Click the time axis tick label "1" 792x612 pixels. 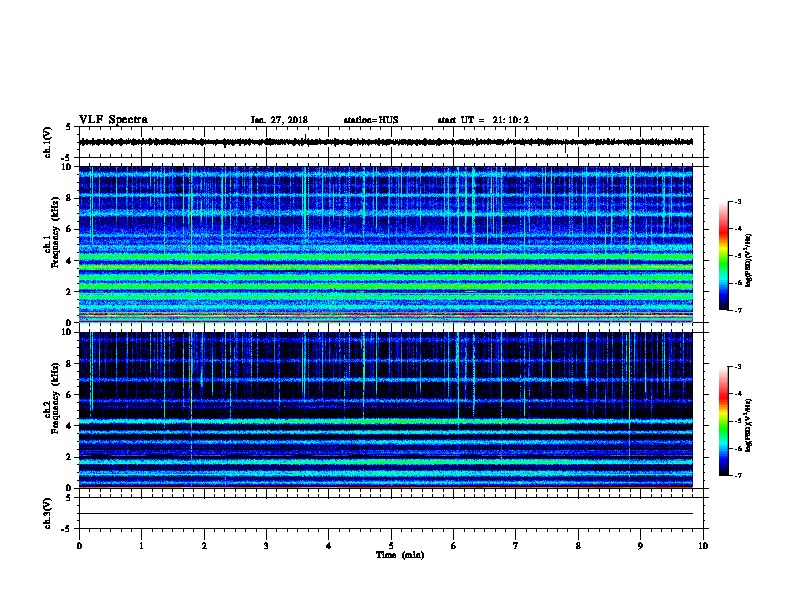coord(141,546)
